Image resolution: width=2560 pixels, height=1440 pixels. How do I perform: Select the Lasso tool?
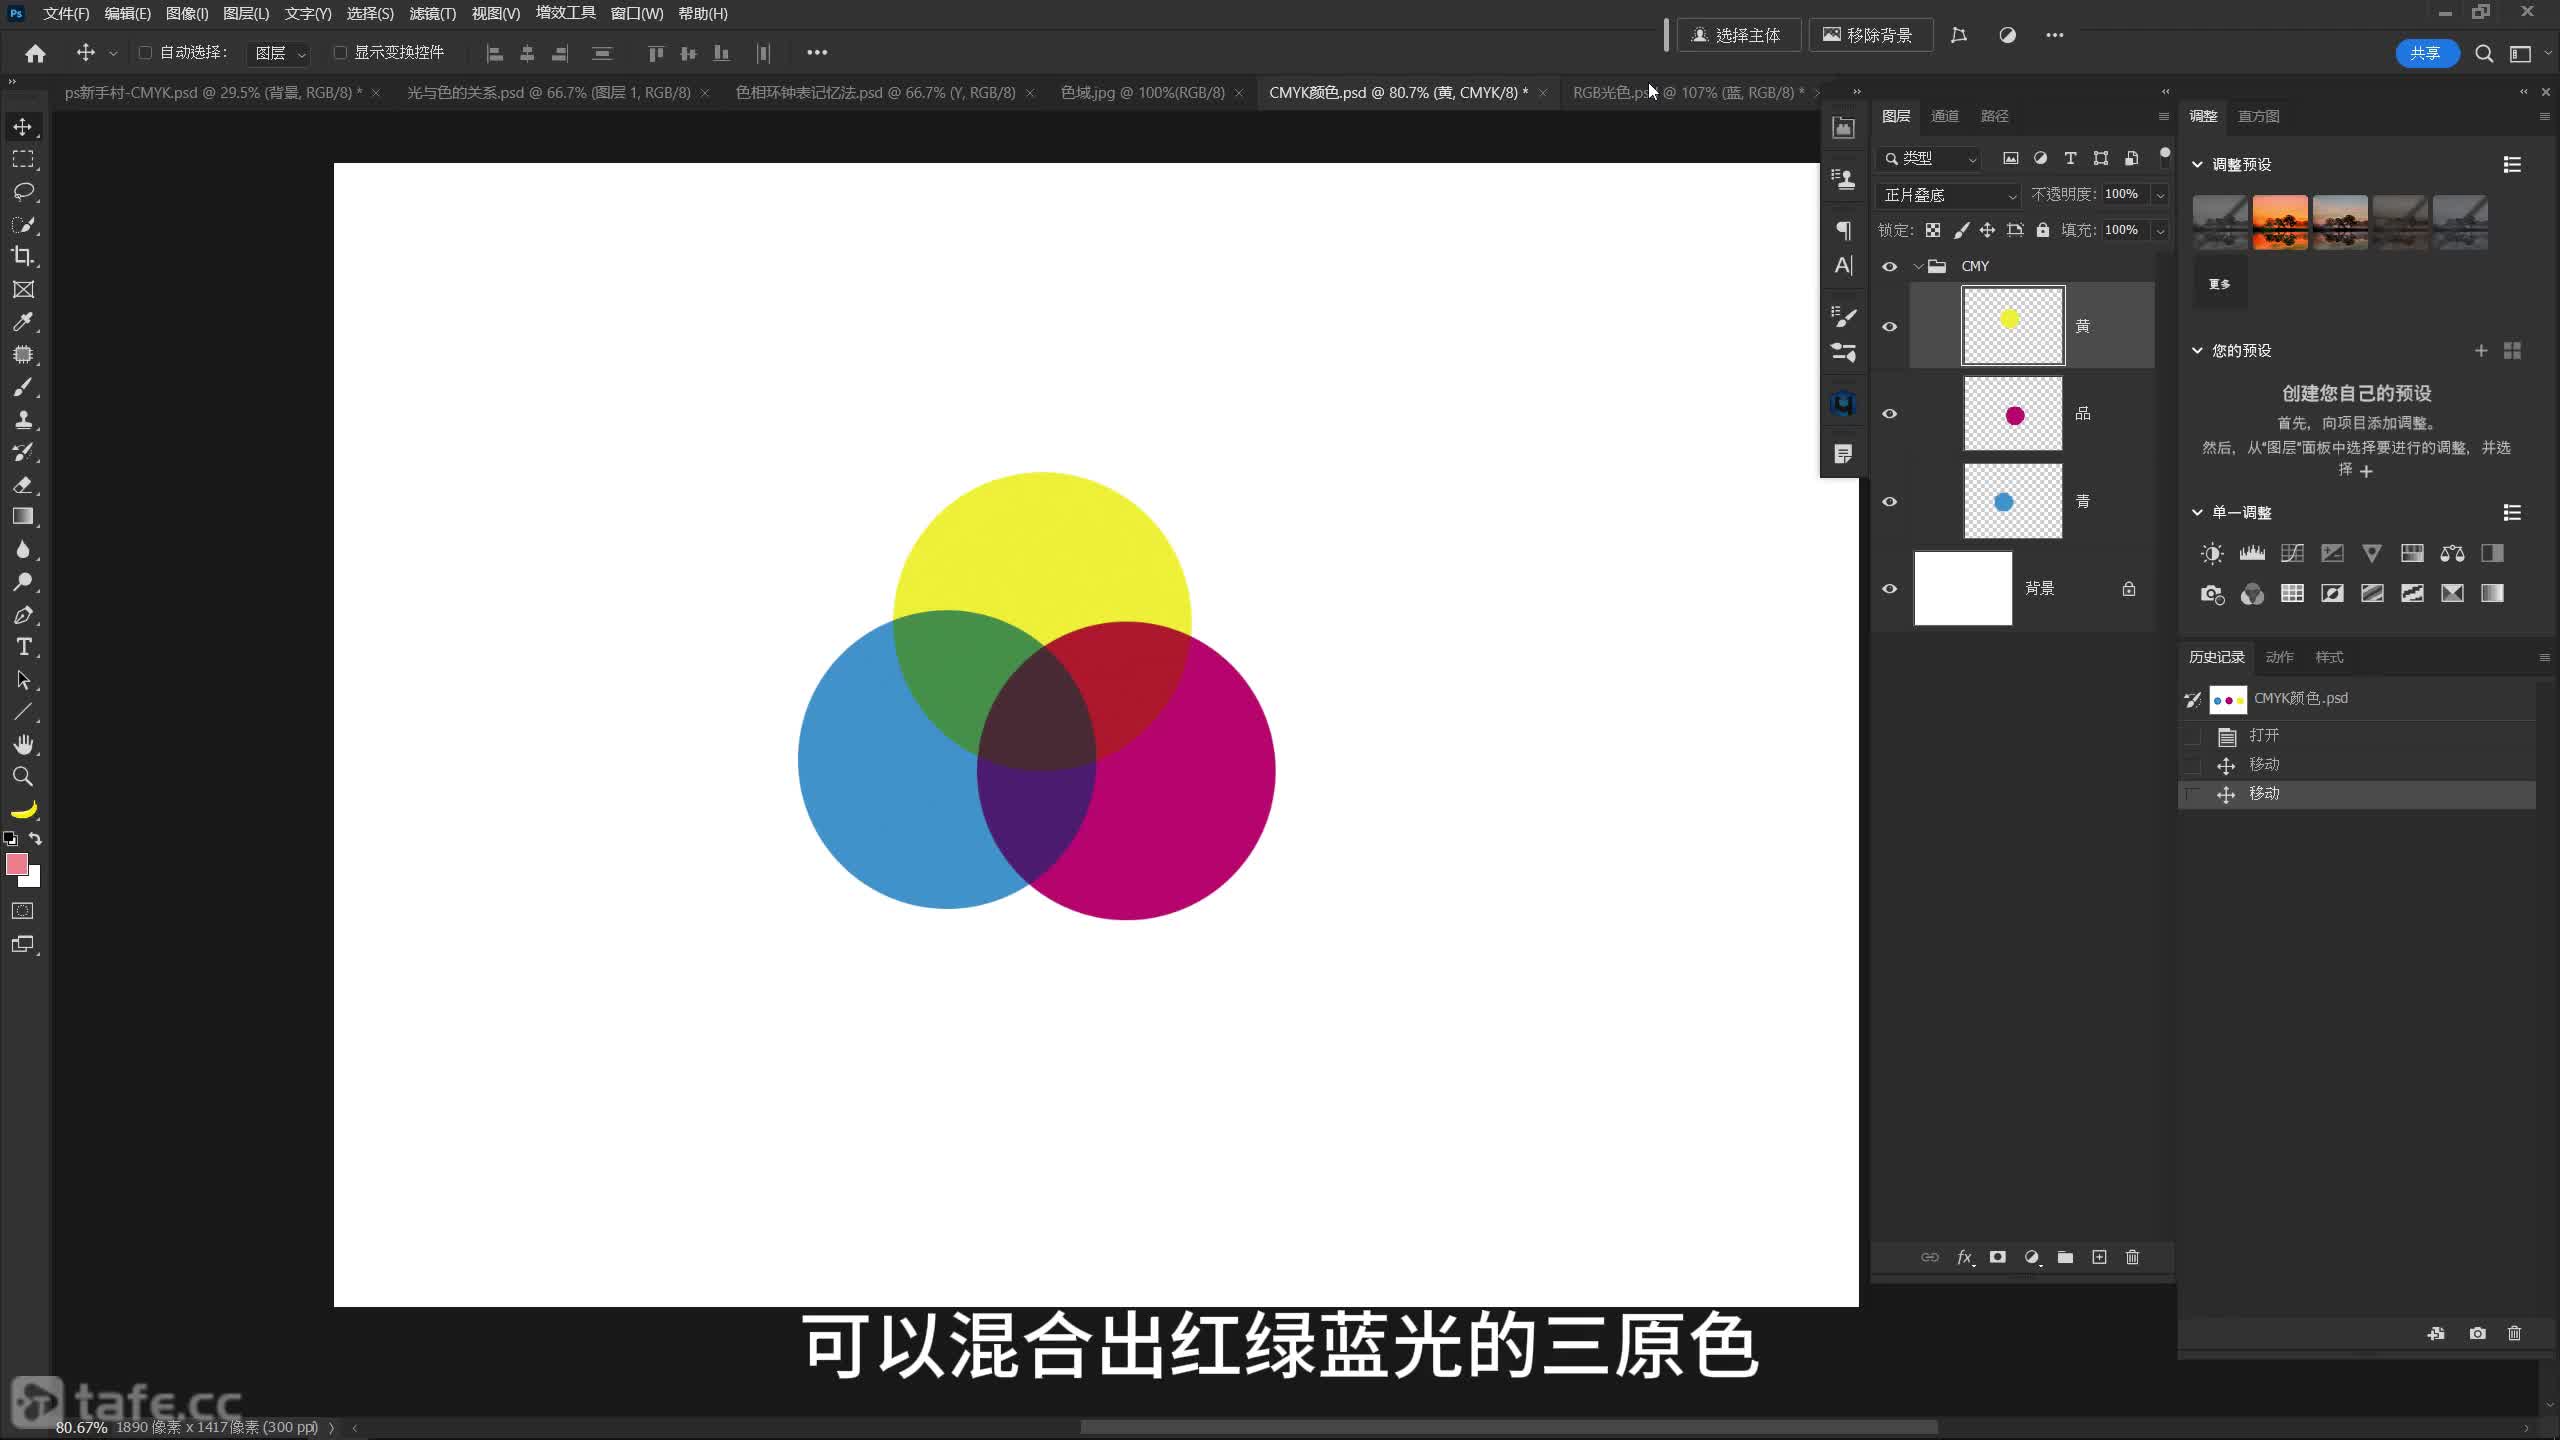click(23, 191)
